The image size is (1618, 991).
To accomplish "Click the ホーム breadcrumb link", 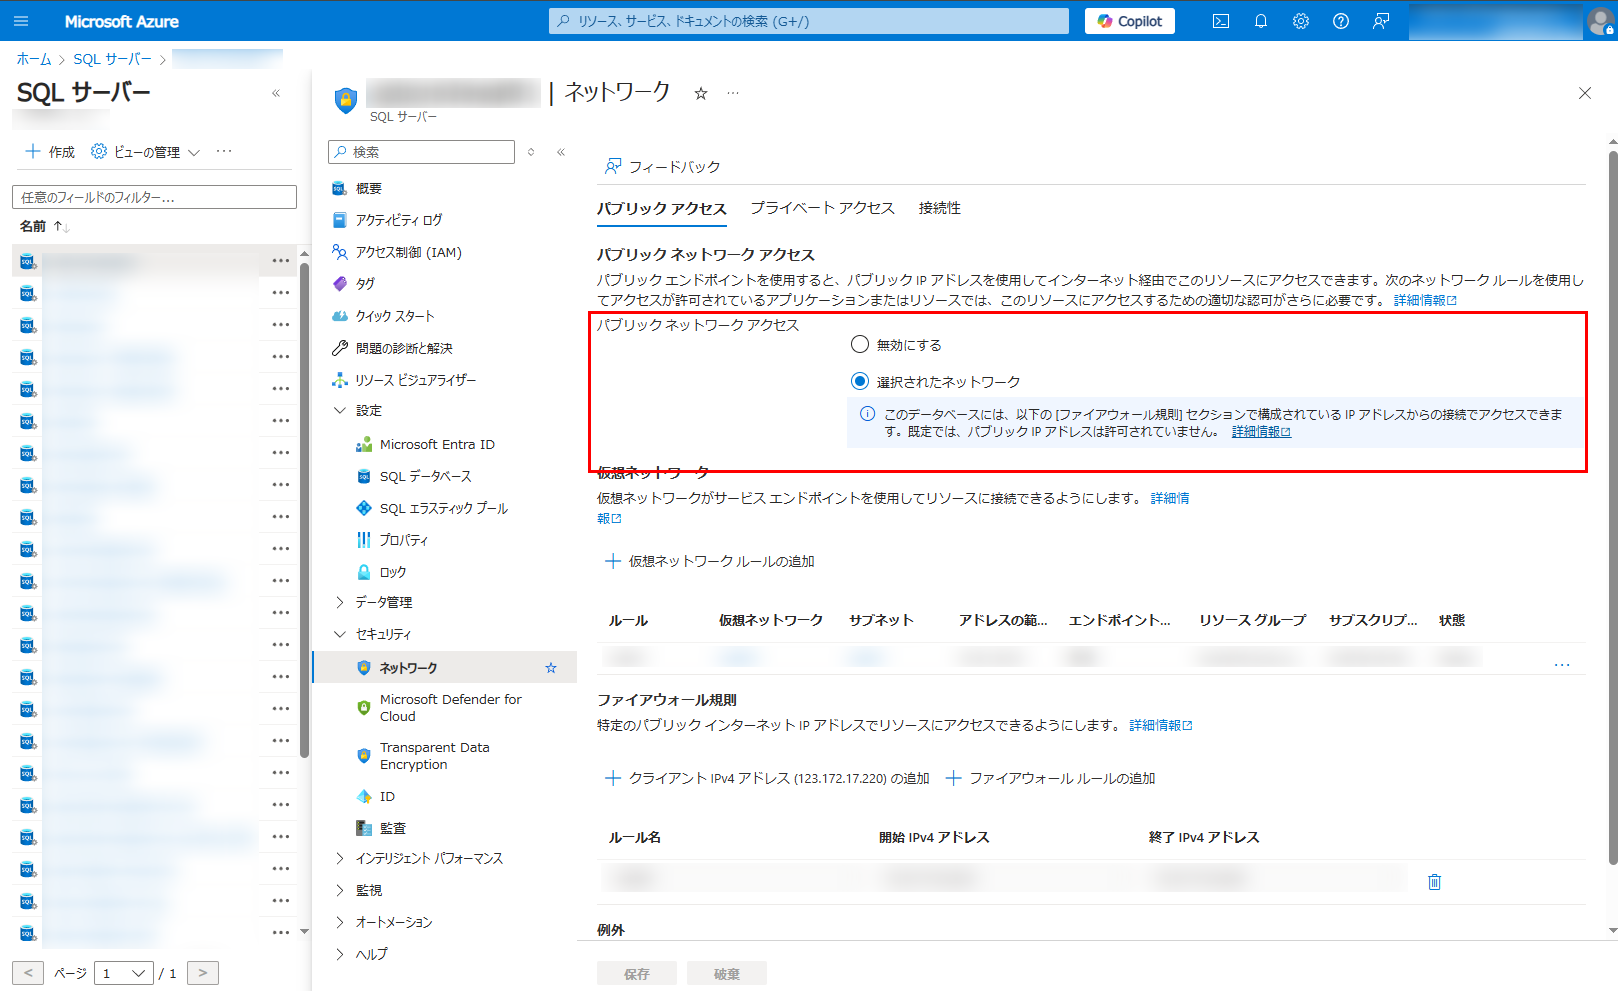I will click(34, 59).
